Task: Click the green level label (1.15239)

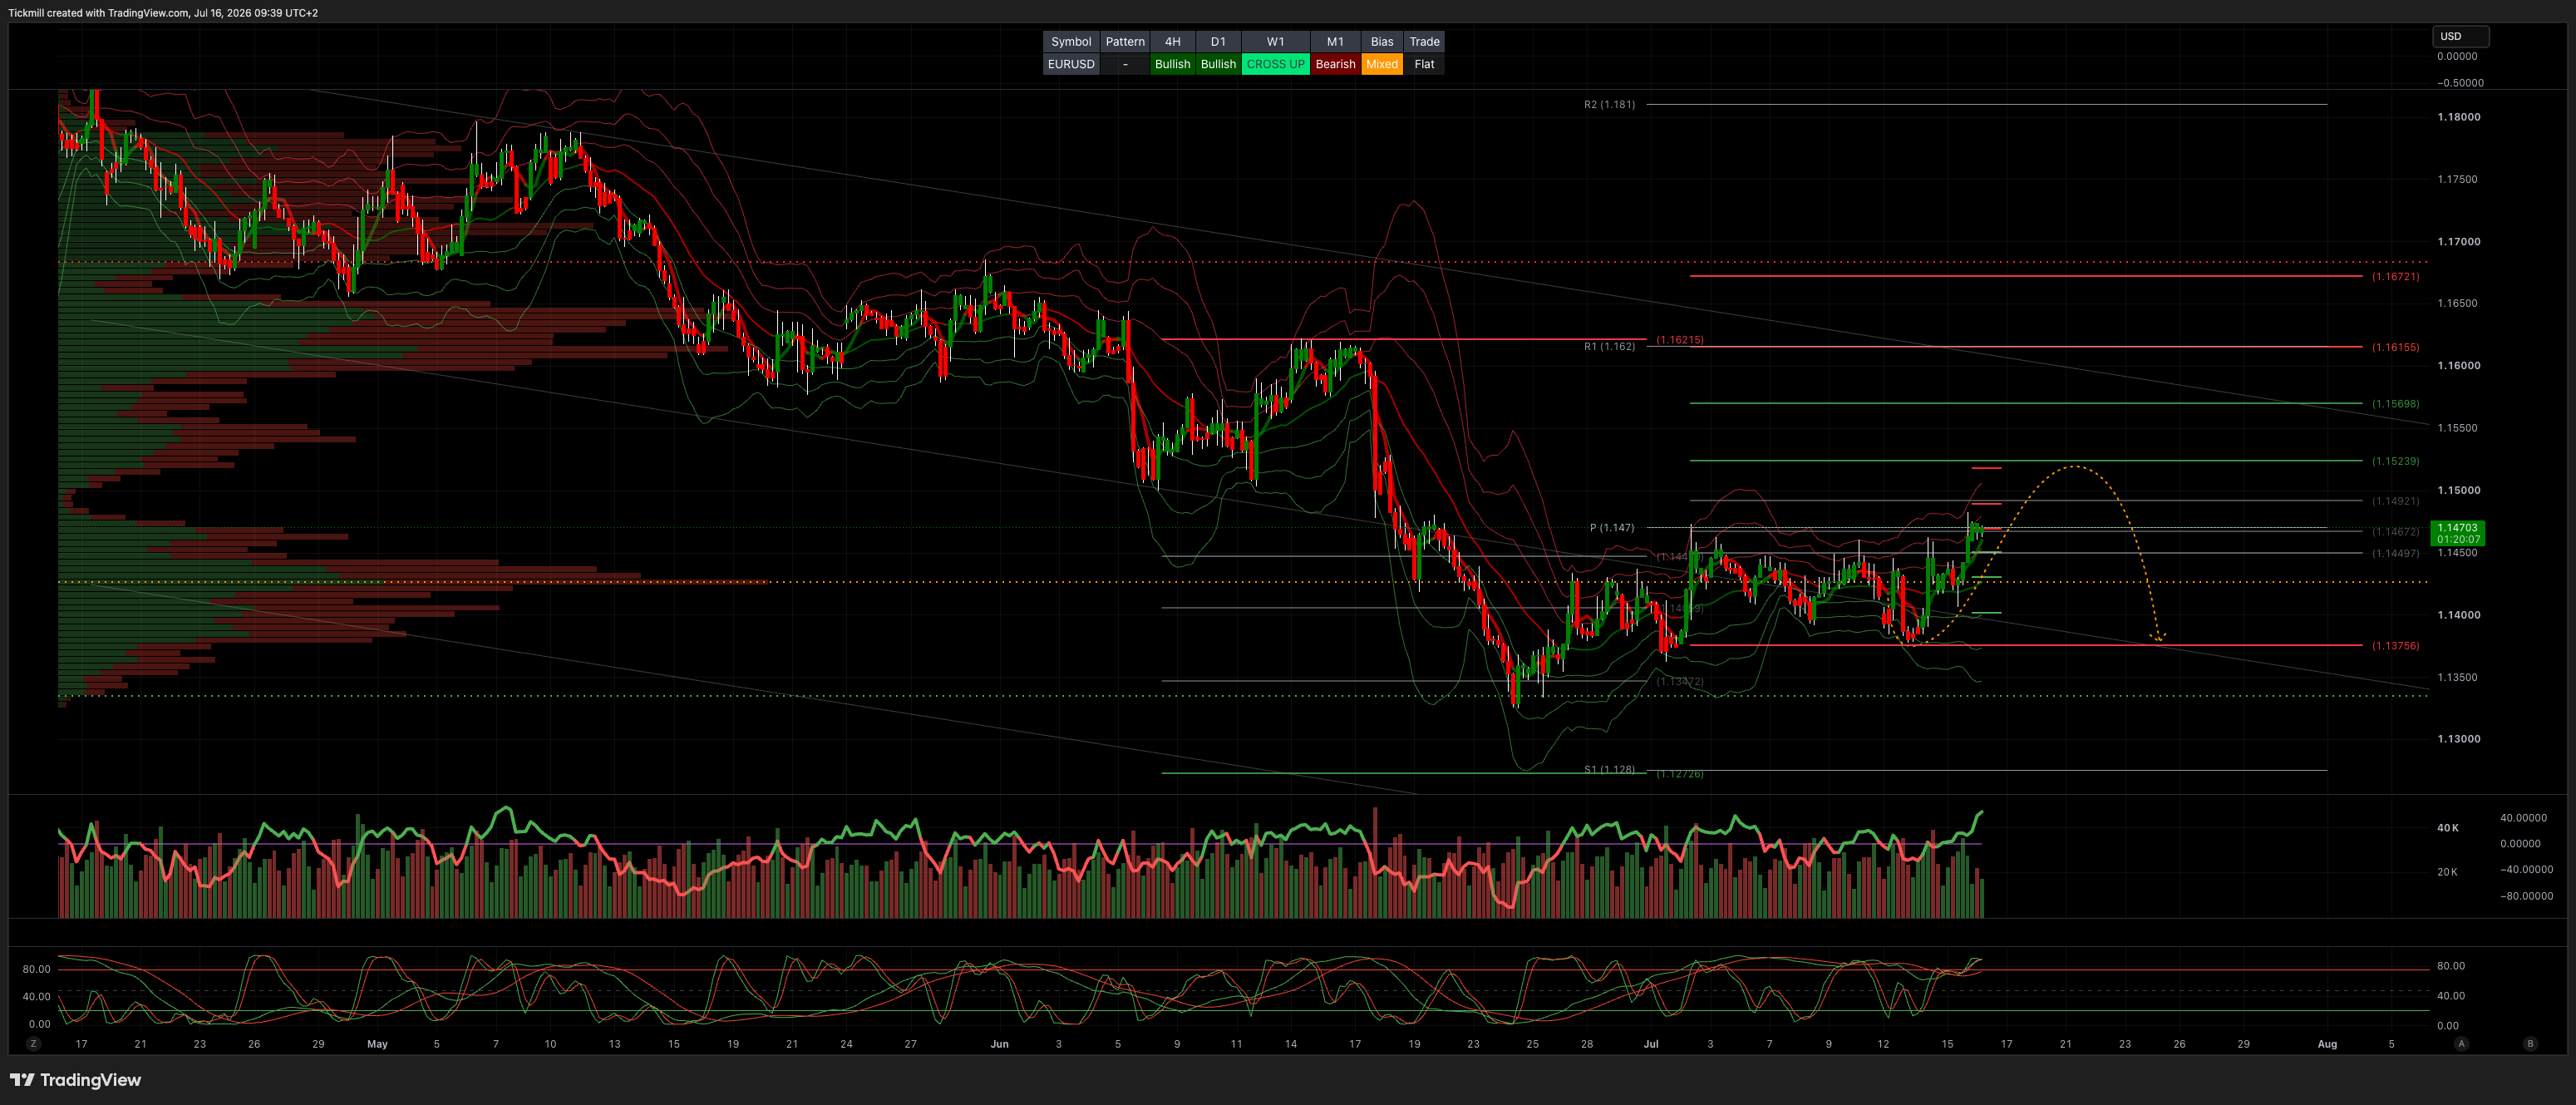Action: coord(2395,462)
